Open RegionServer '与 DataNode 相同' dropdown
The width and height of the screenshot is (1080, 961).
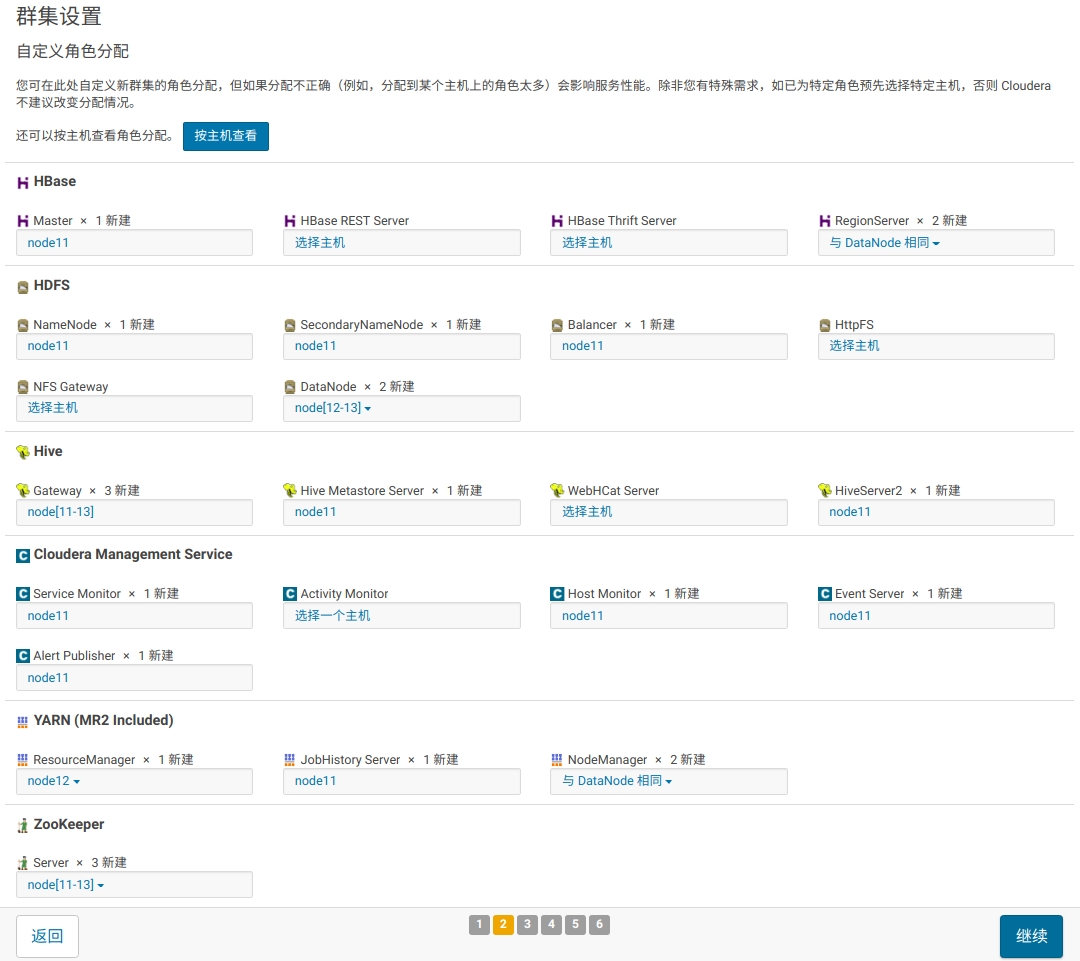point(884,242)
